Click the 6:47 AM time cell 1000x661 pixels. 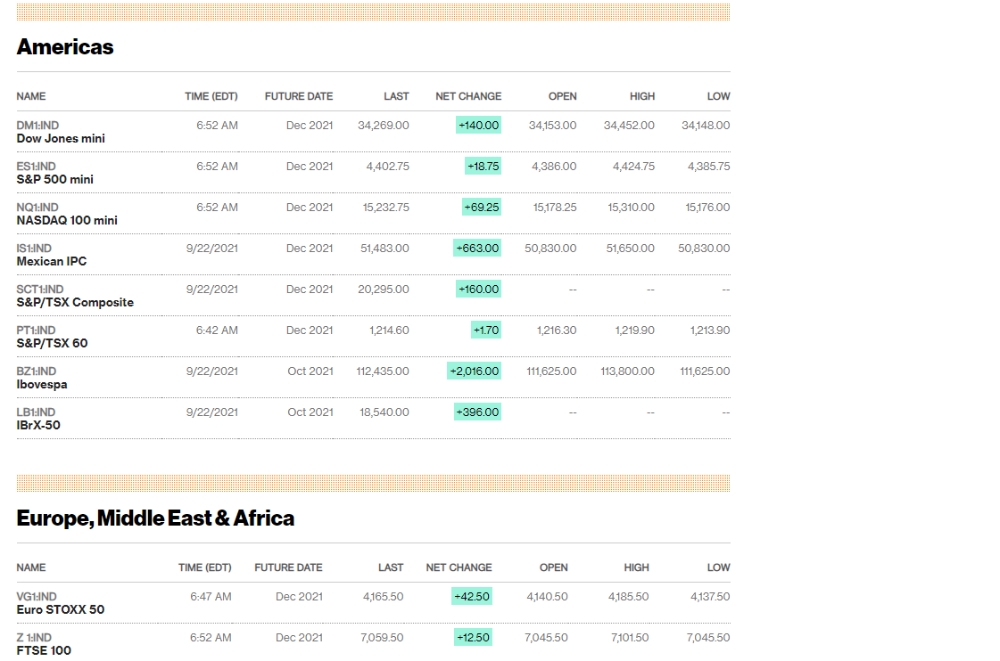coord(210,597)
